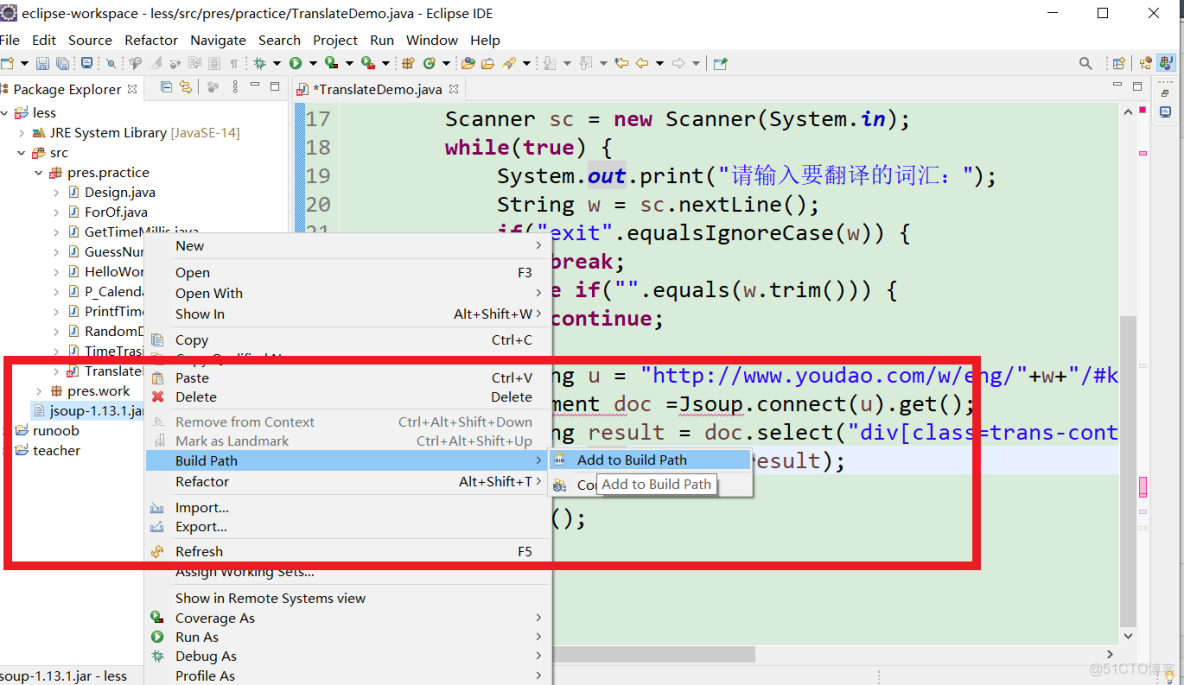Click Debug As in the context menu
Image resolution: width=1184 pixels, height=685 pixels.
pos(348,656)
